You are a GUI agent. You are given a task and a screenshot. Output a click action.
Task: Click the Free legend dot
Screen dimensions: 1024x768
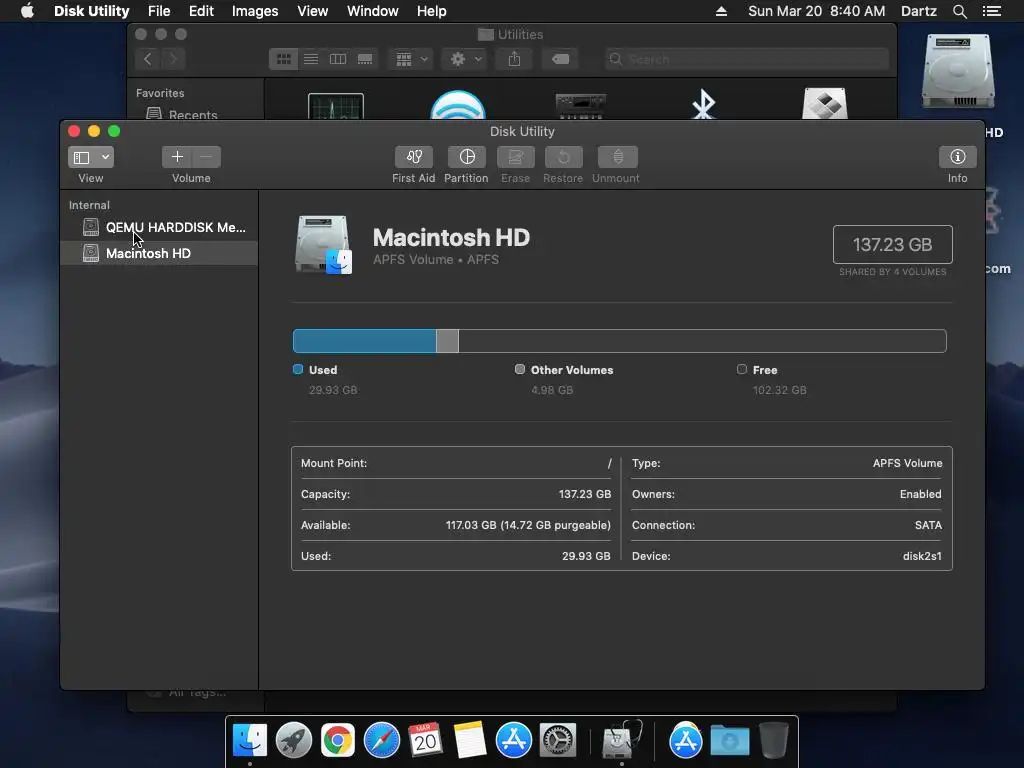[742, 369]
